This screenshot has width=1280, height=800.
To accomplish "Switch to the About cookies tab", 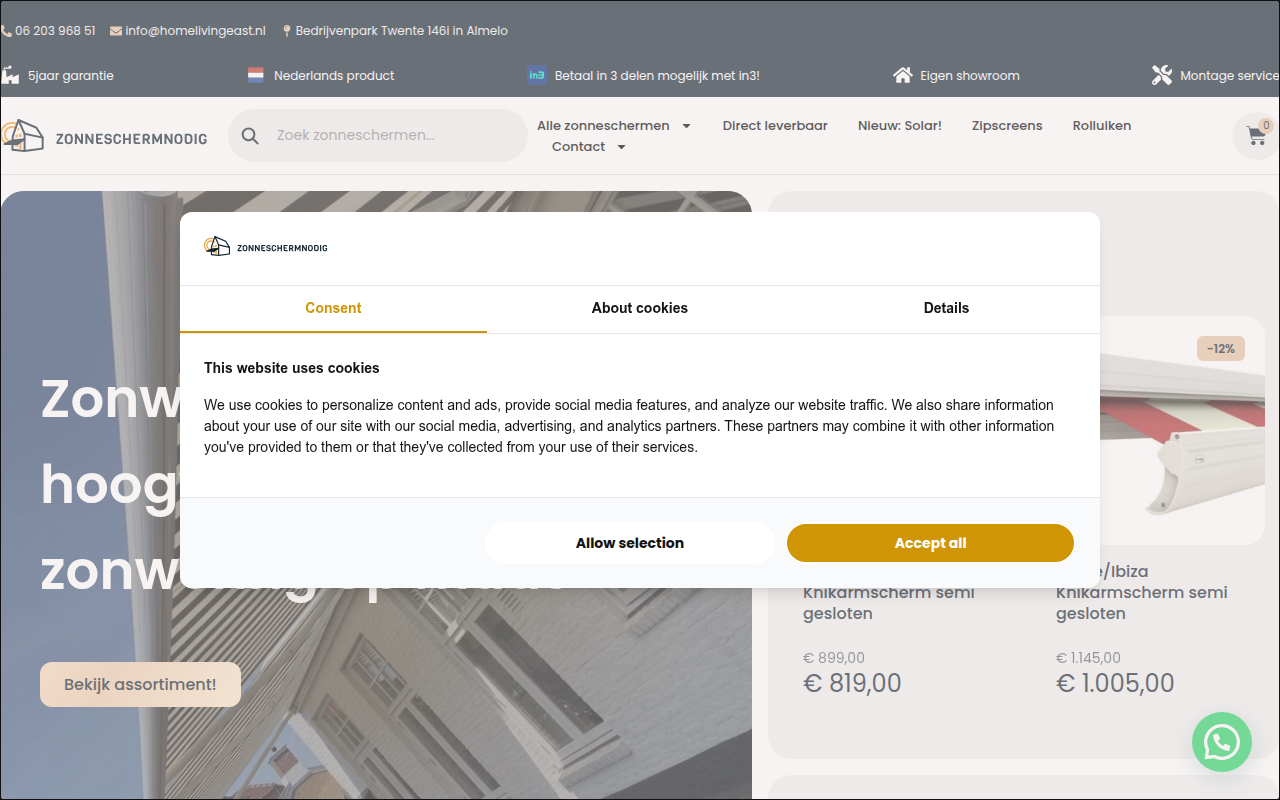I will point(640,309).
